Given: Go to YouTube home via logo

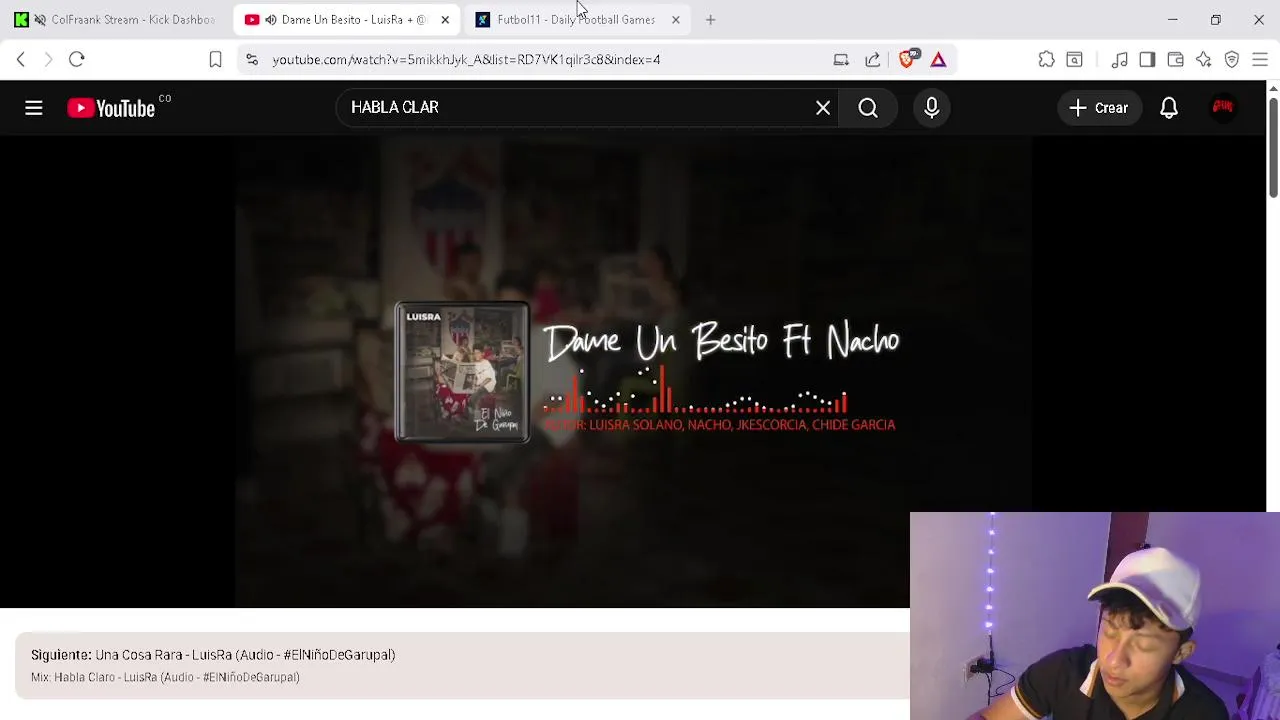Looking at the screenshot, I should [x=111, y=108].
